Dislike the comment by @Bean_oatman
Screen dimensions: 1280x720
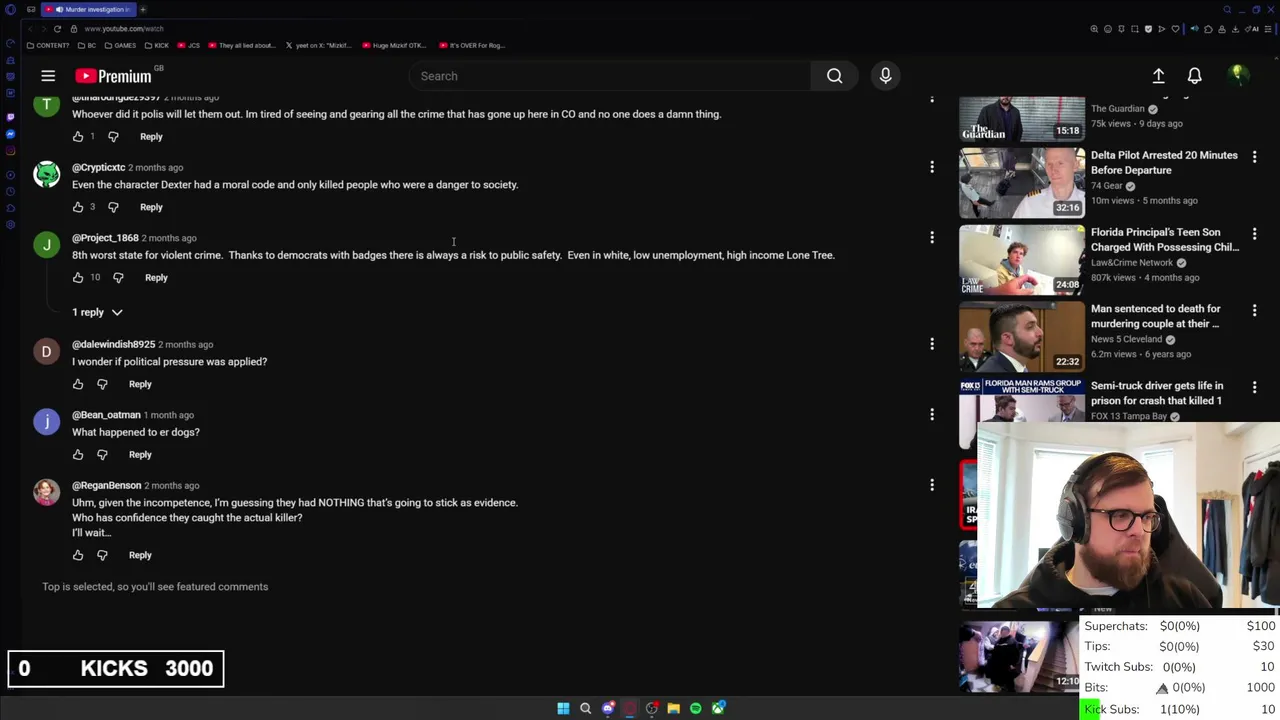pos(102,455)
